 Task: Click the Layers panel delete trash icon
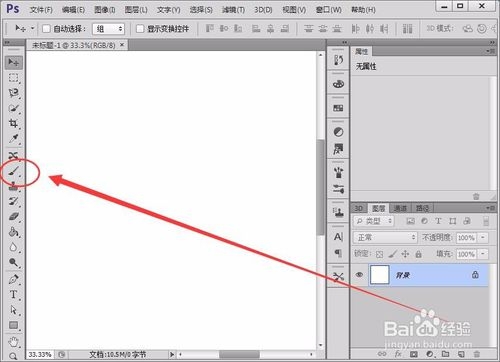[x=477, y=354]
